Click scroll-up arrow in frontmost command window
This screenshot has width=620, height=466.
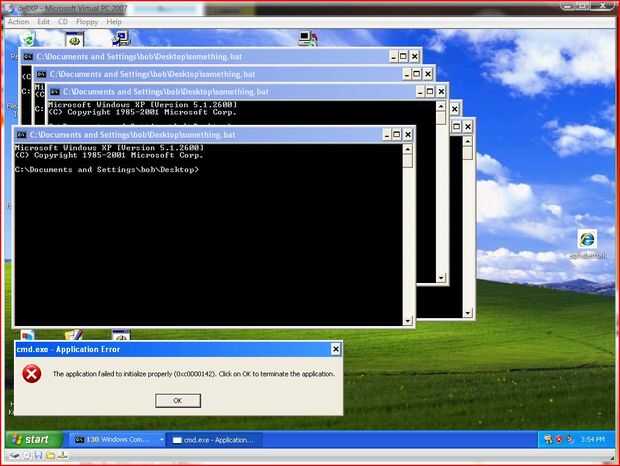pyautogui.click(x=407, y=149)
